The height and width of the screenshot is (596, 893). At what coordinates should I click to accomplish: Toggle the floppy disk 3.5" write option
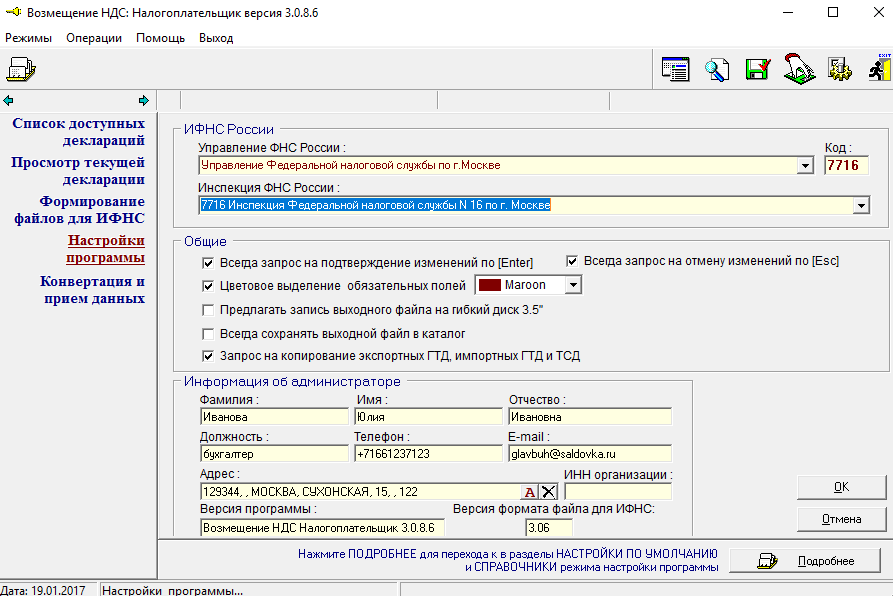pyautogui.click(x=208, y=310)
